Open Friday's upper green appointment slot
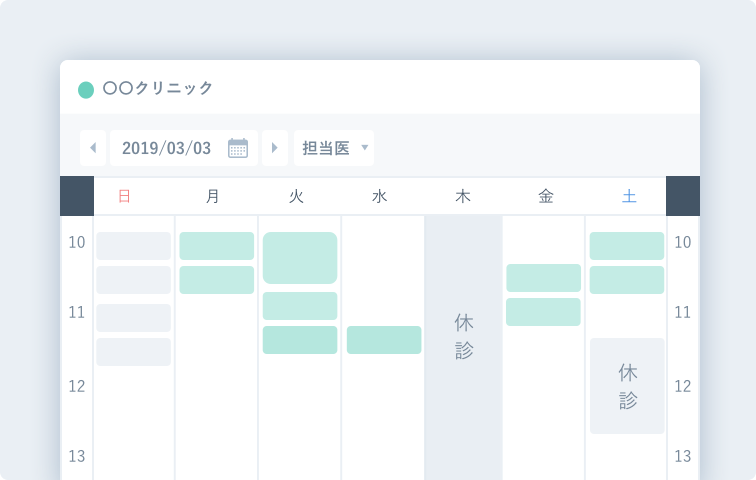Viewport: 756px width, 480px height. [x=543, y=278]
